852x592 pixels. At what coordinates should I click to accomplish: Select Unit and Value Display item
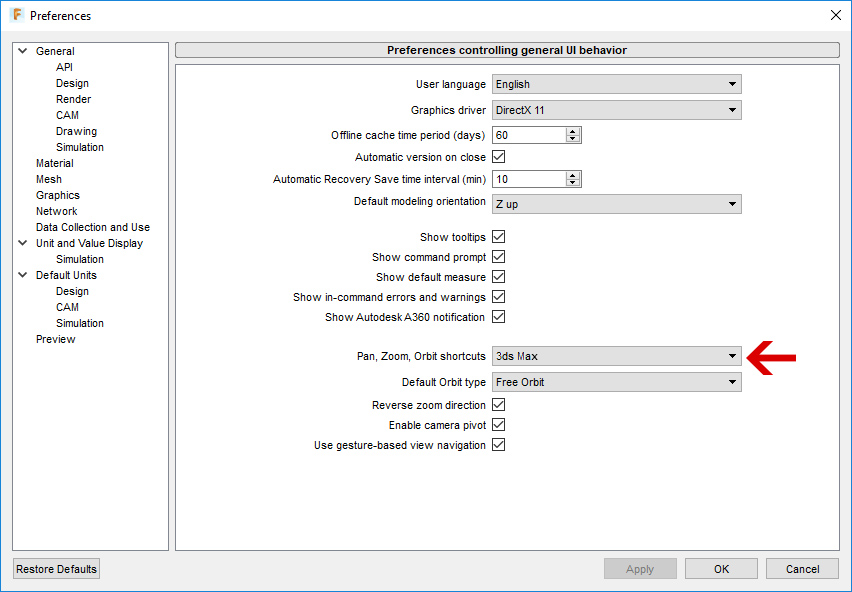point(90,243)
